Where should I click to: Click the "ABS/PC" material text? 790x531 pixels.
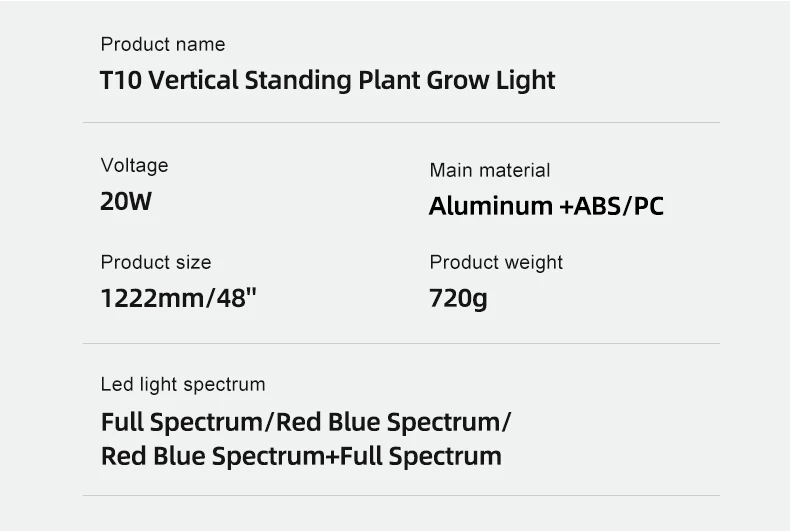coord(618,207)
